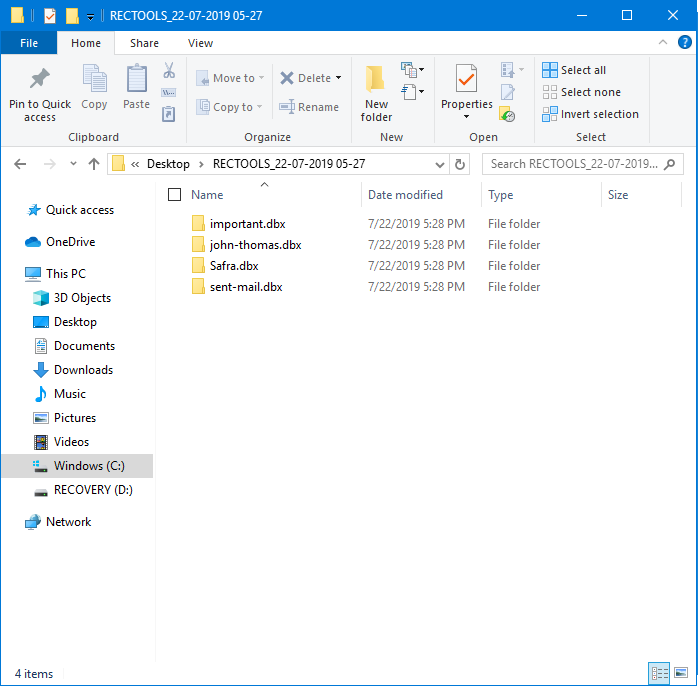The image size is (698, 687).
Task: Click the Edit icon in Open group
Action: [x=507, y=92]
